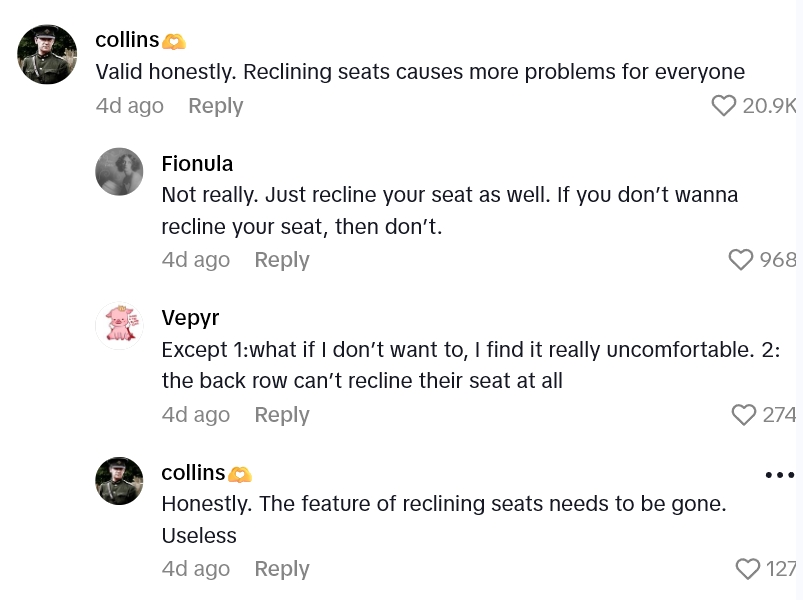
Task: Open the three-dot options menu on collins' reply
Action: coord(777,474)
